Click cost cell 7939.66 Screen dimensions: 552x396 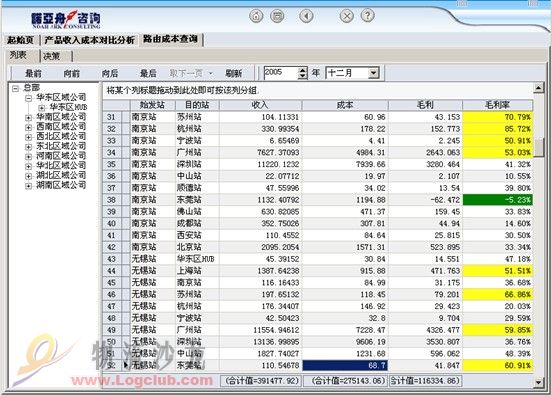[345, 164]
